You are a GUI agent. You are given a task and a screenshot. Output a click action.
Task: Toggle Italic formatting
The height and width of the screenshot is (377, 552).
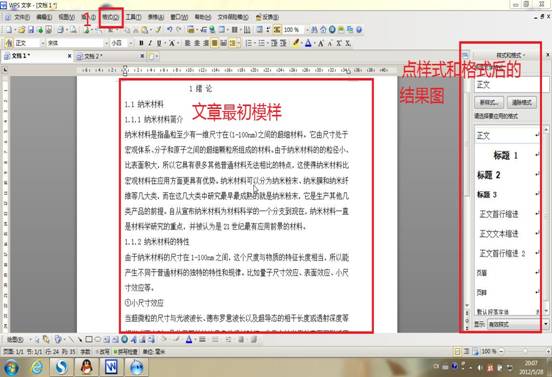(150, 43)
